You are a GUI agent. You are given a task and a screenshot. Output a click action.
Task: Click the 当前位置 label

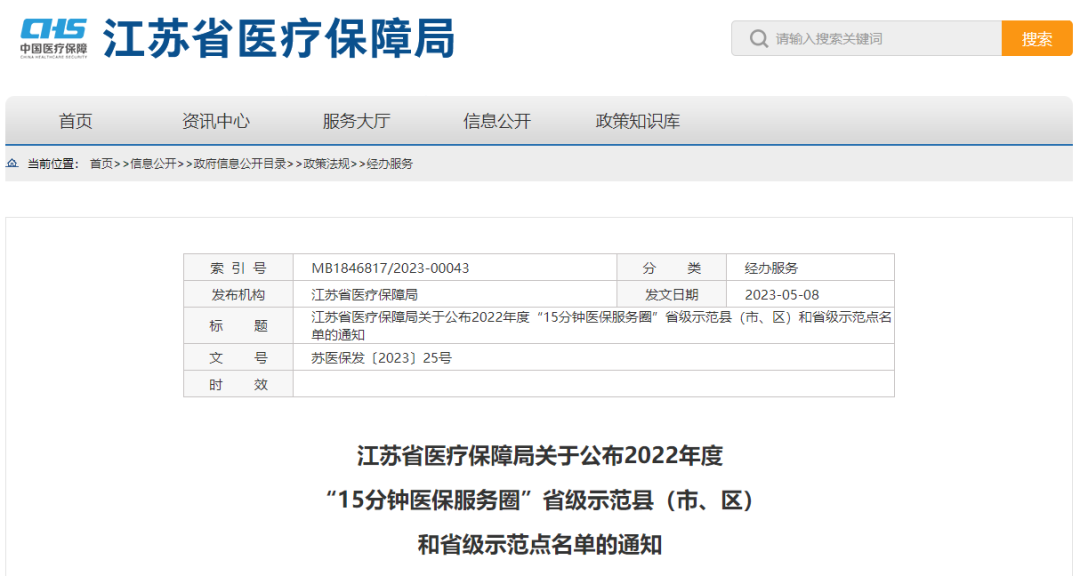click(53, 164)
